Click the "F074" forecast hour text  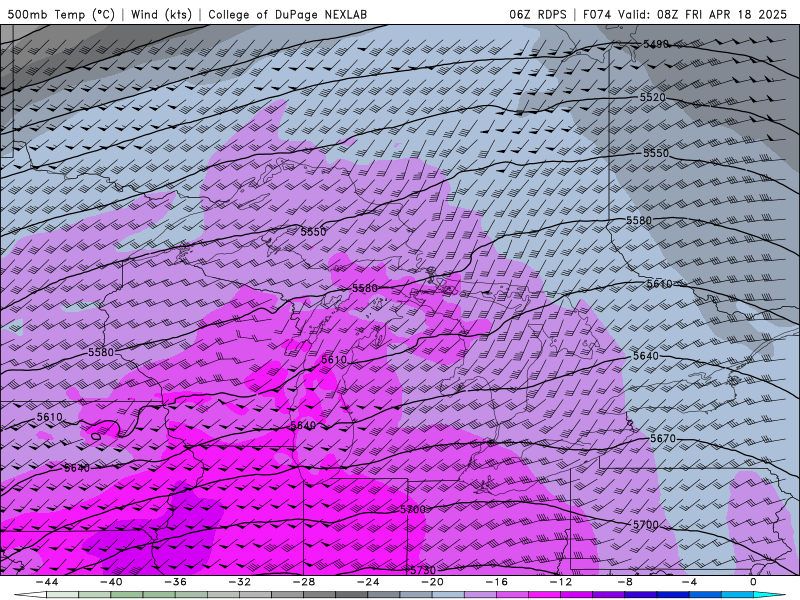(597, 14)
